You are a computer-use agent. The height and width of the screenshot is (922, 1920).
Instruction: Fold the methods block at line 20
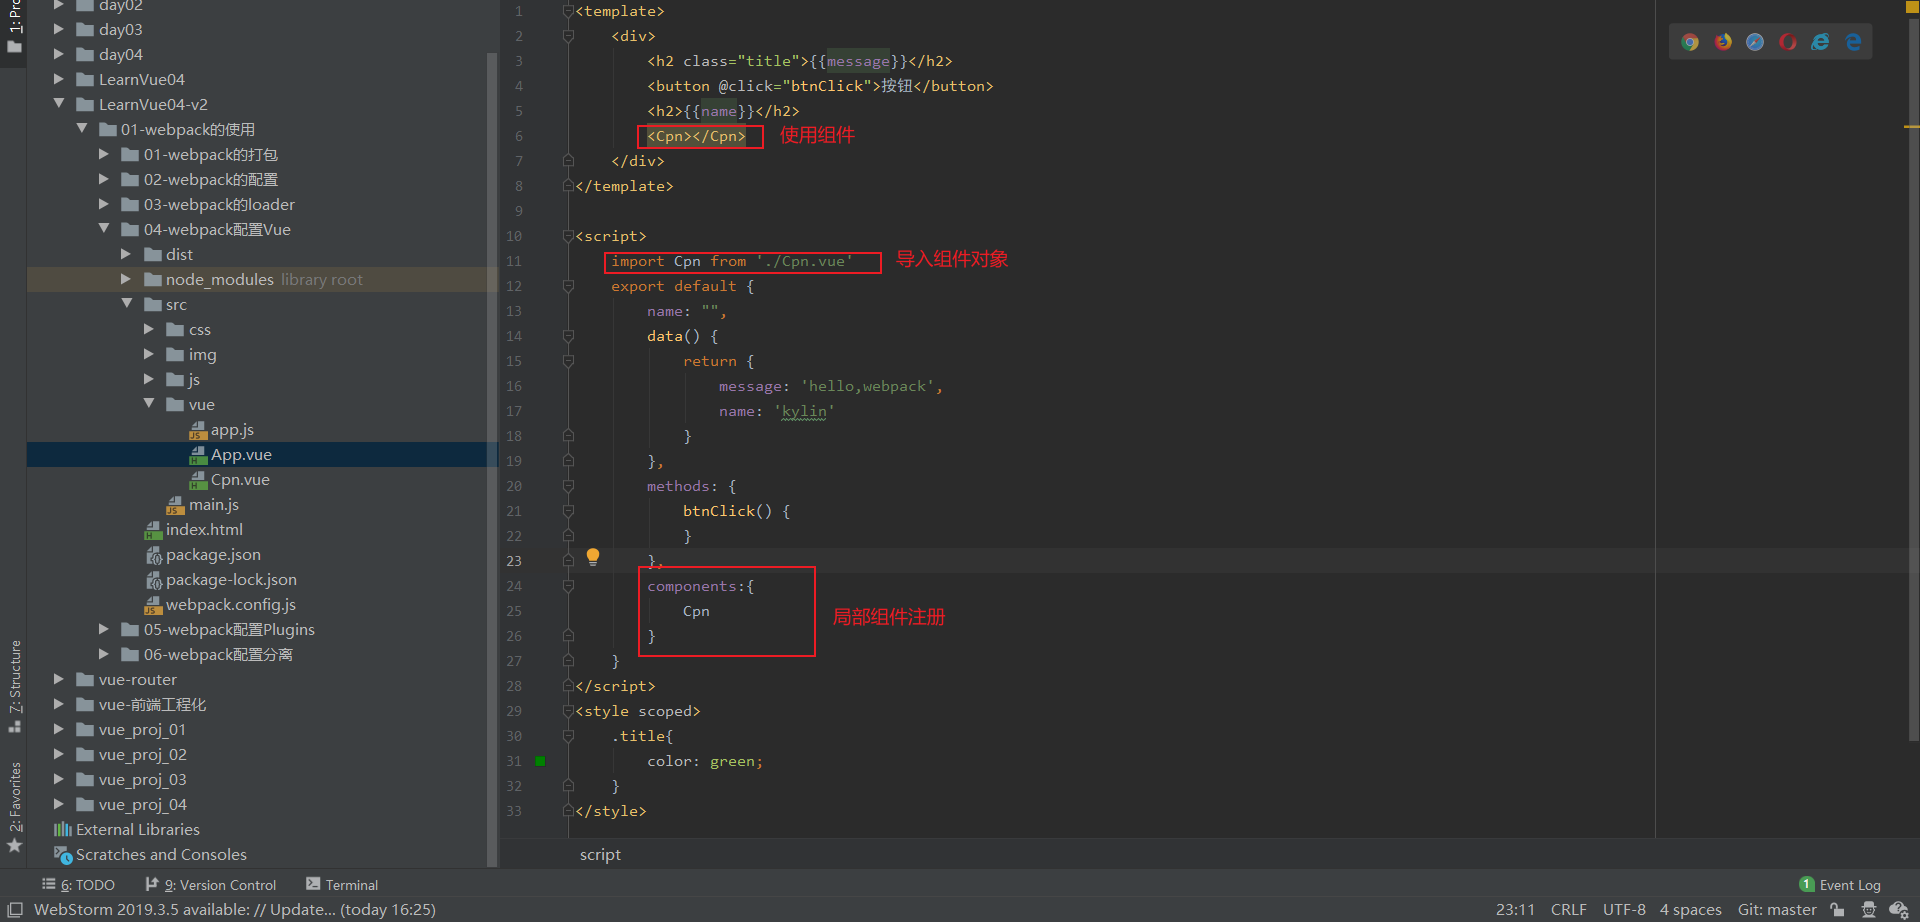coord(568,486)
